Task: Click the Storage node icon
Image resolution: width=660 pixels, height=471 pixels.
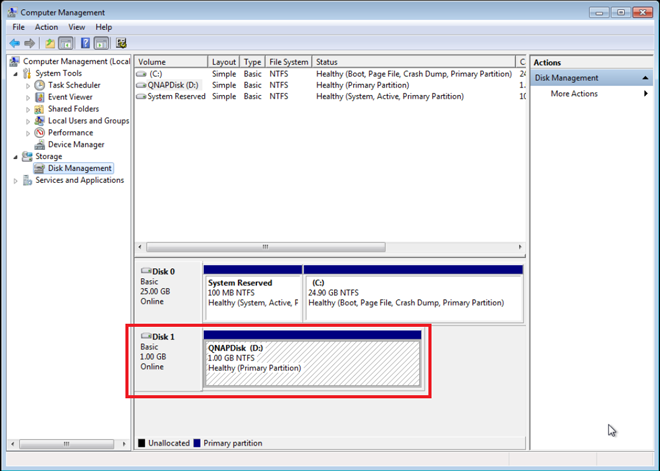Action: point(27,156)
